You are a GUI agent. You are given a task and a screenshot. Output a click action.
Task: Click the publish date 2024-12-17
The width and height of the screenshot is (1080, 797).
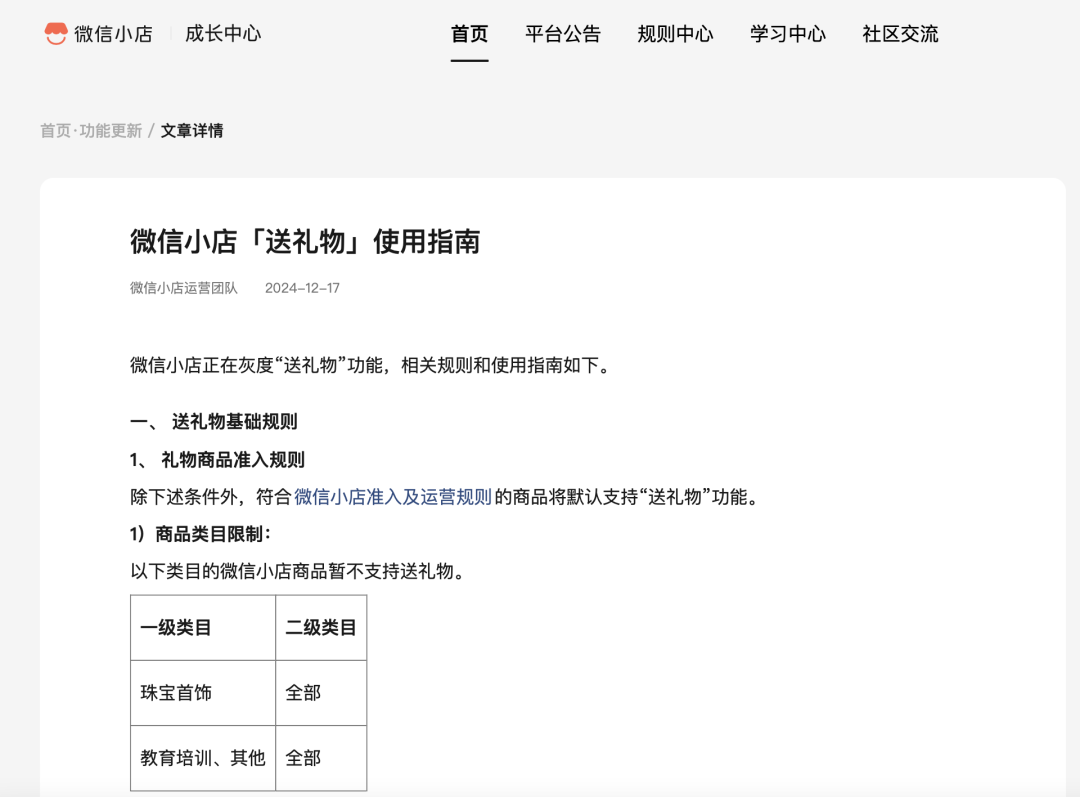(x=302, y=288)
